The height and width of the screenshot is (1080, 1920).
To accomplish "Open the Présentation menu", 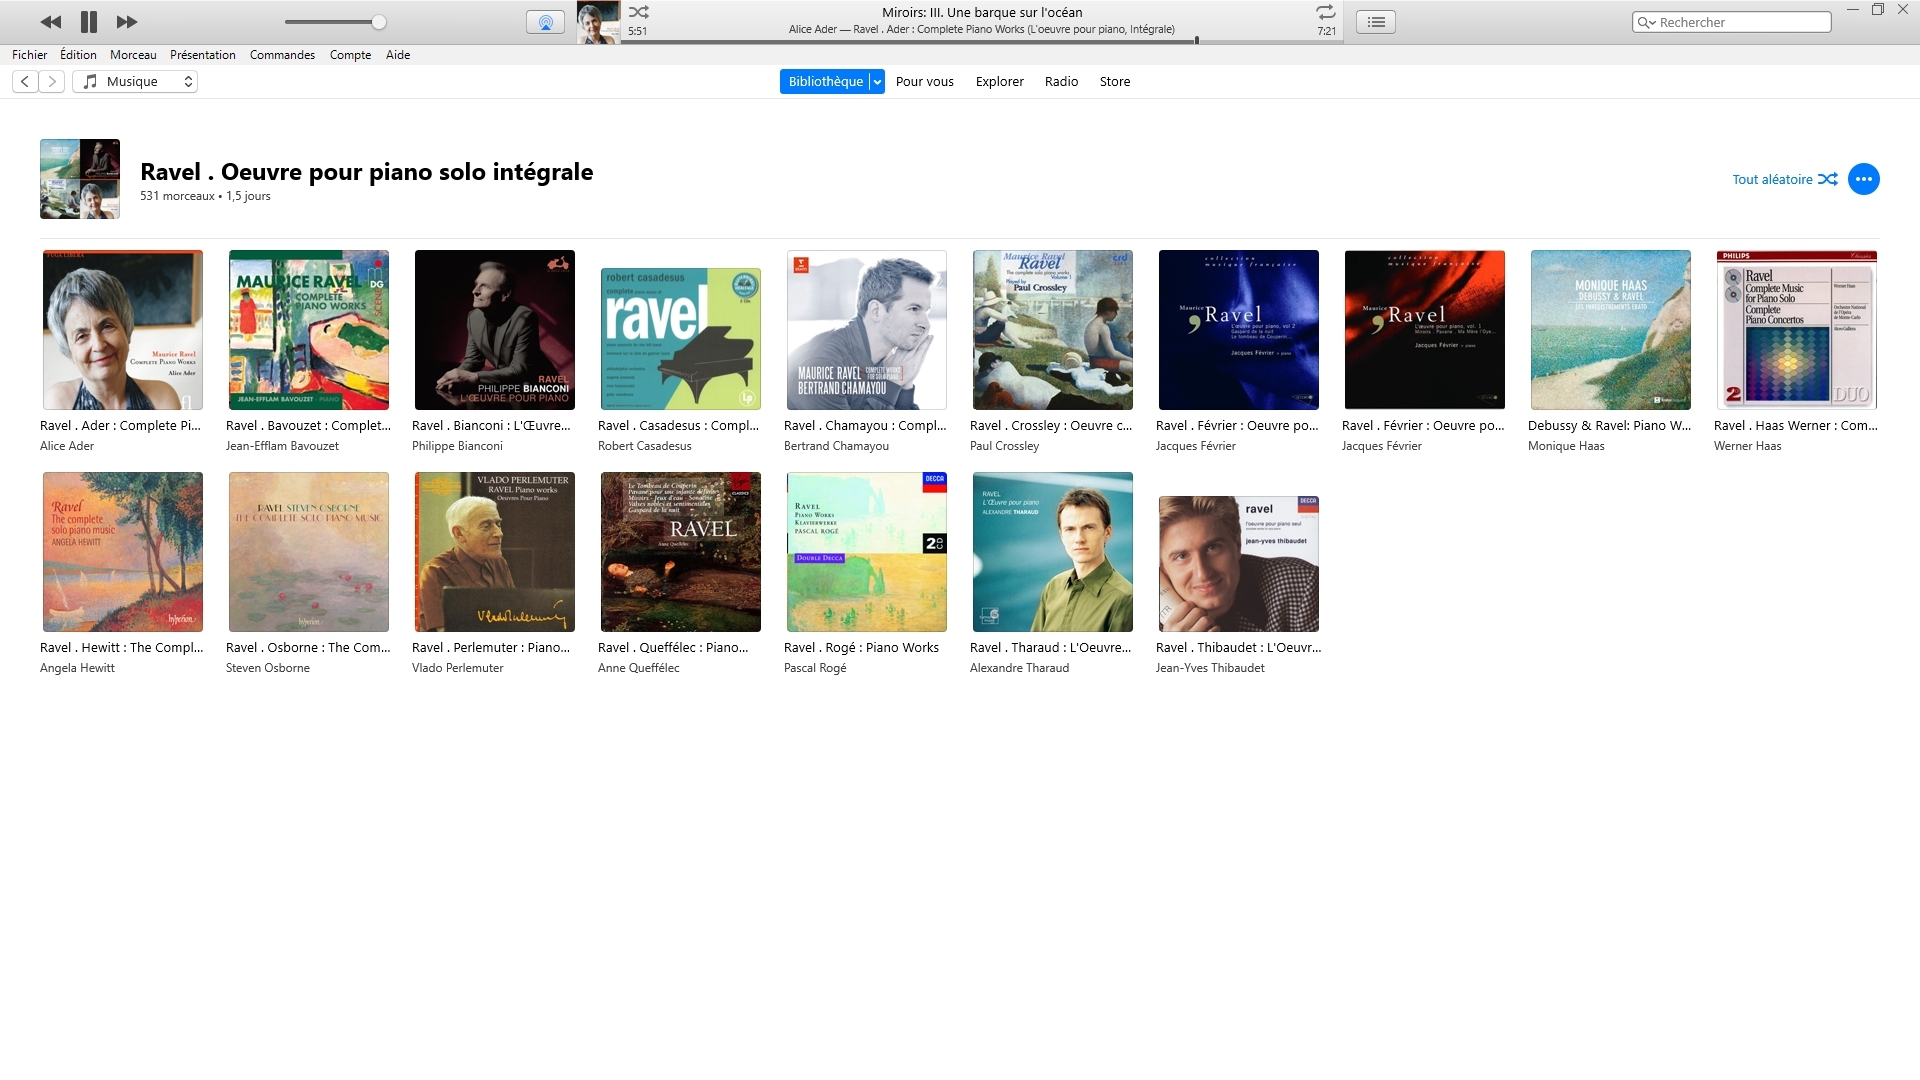I will tap(203, 55).
